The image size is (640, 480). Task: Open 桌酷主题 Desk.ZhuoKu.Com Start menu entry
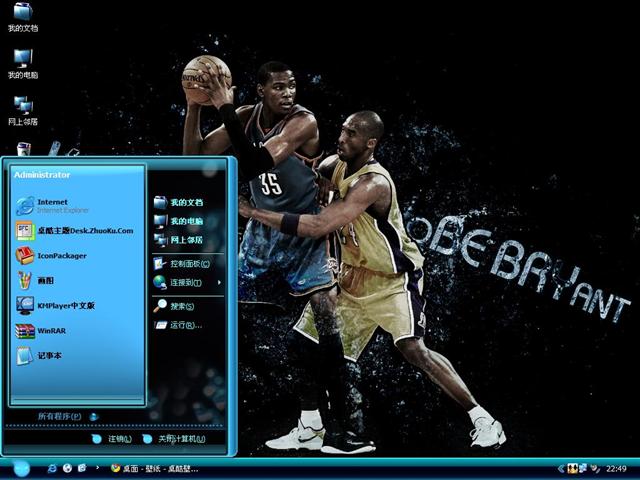tap(75, 231)
